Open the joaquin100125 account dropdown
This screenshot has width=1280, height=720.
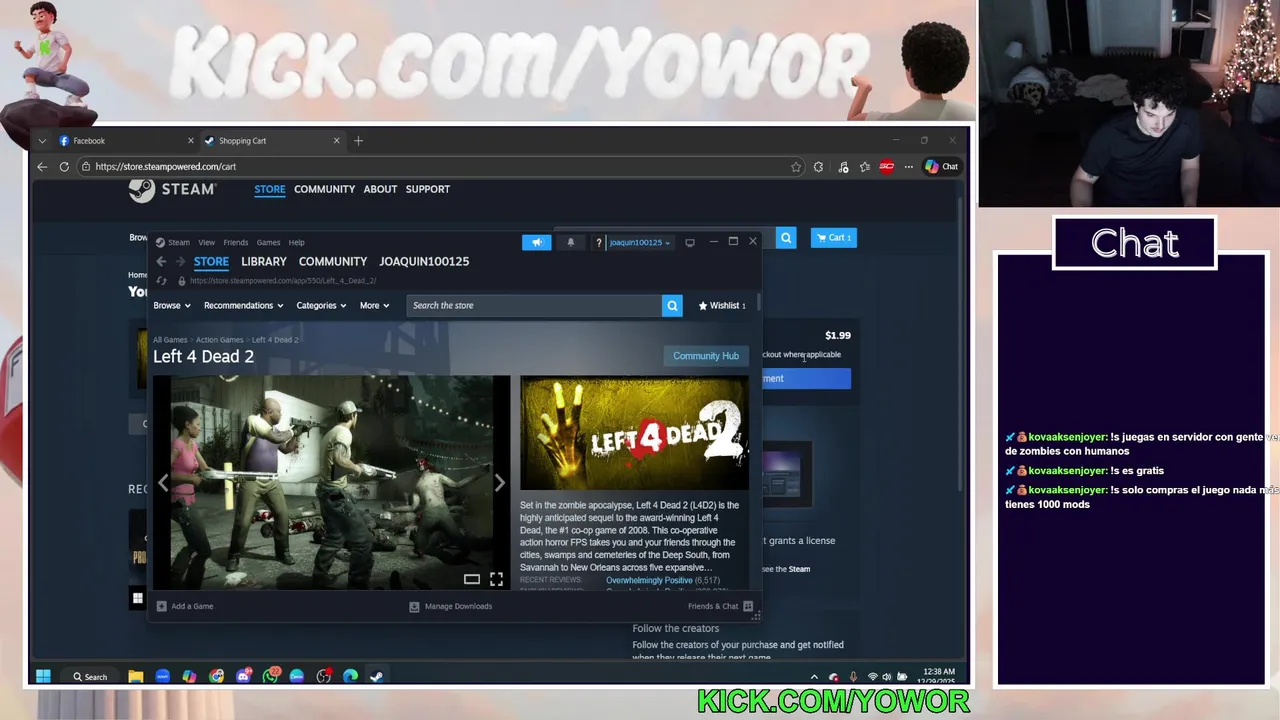[x=640, y=242]
